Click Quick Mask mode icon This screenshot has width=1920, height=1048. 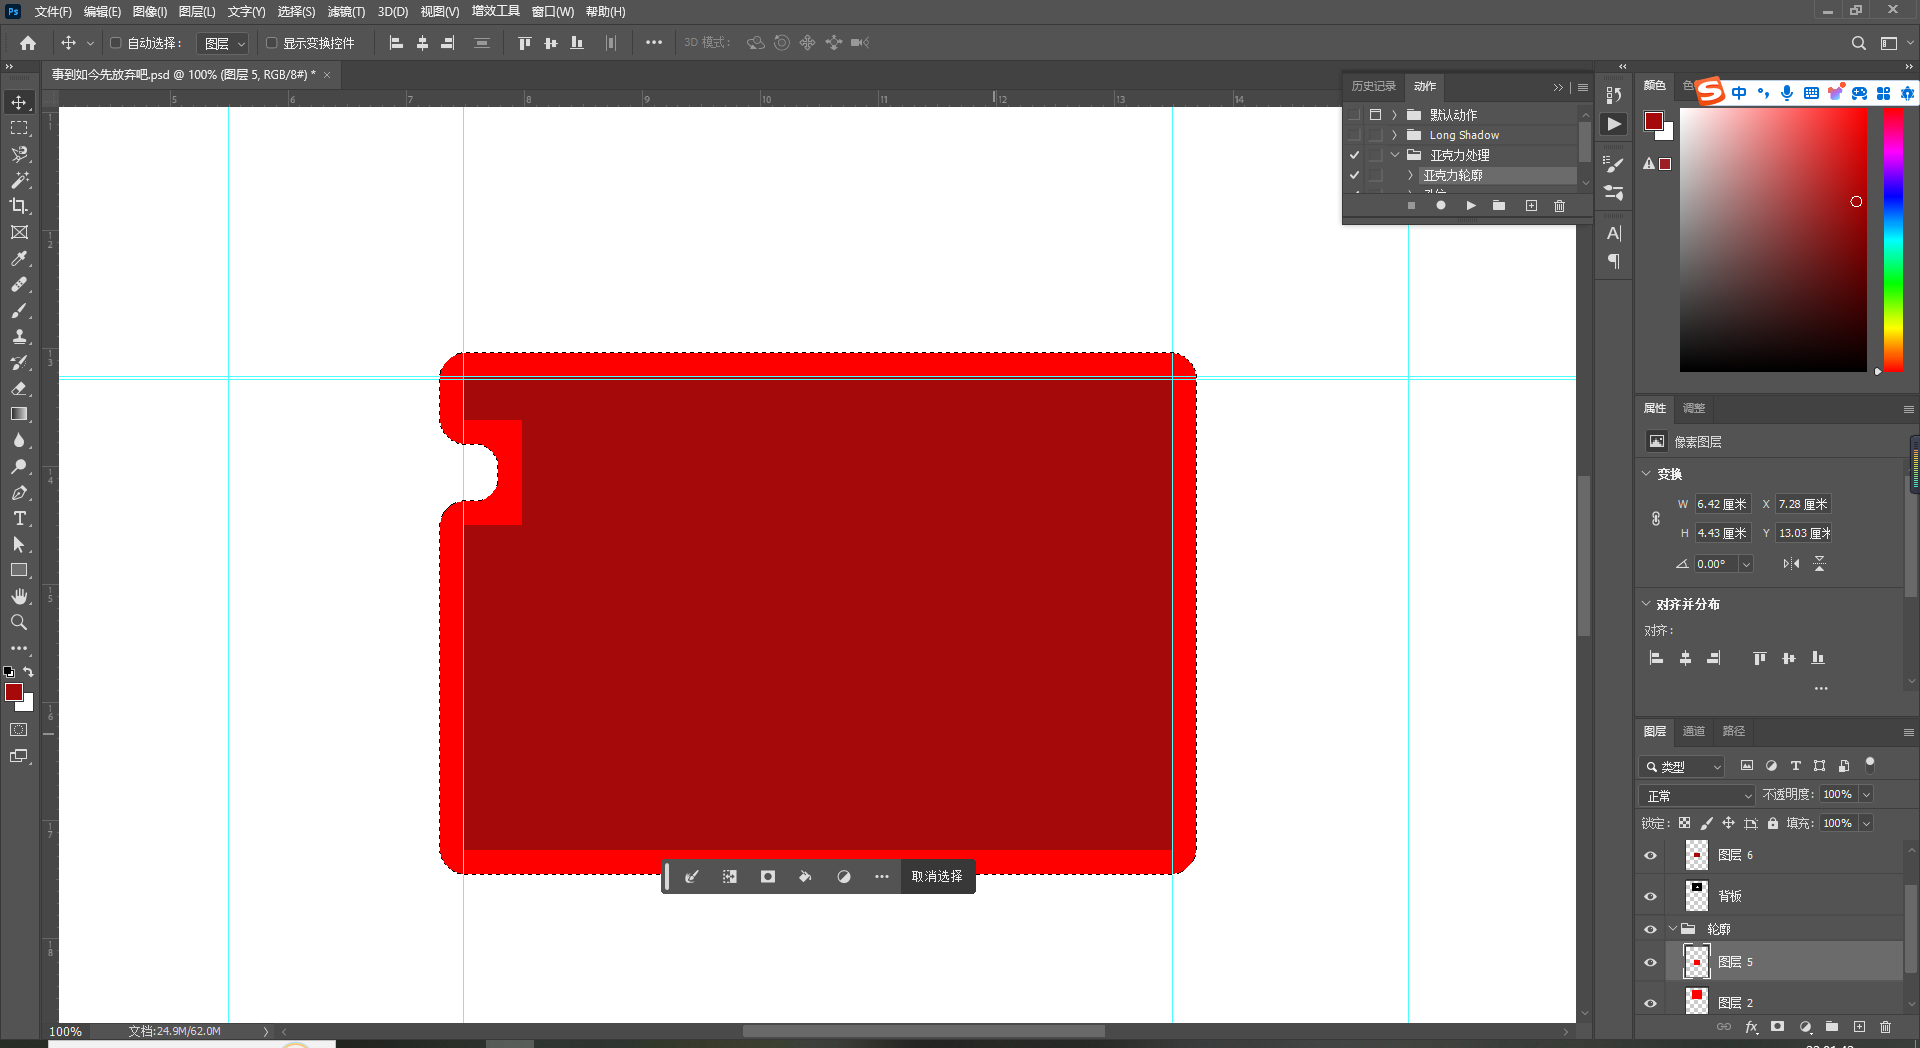coord(19,730)
